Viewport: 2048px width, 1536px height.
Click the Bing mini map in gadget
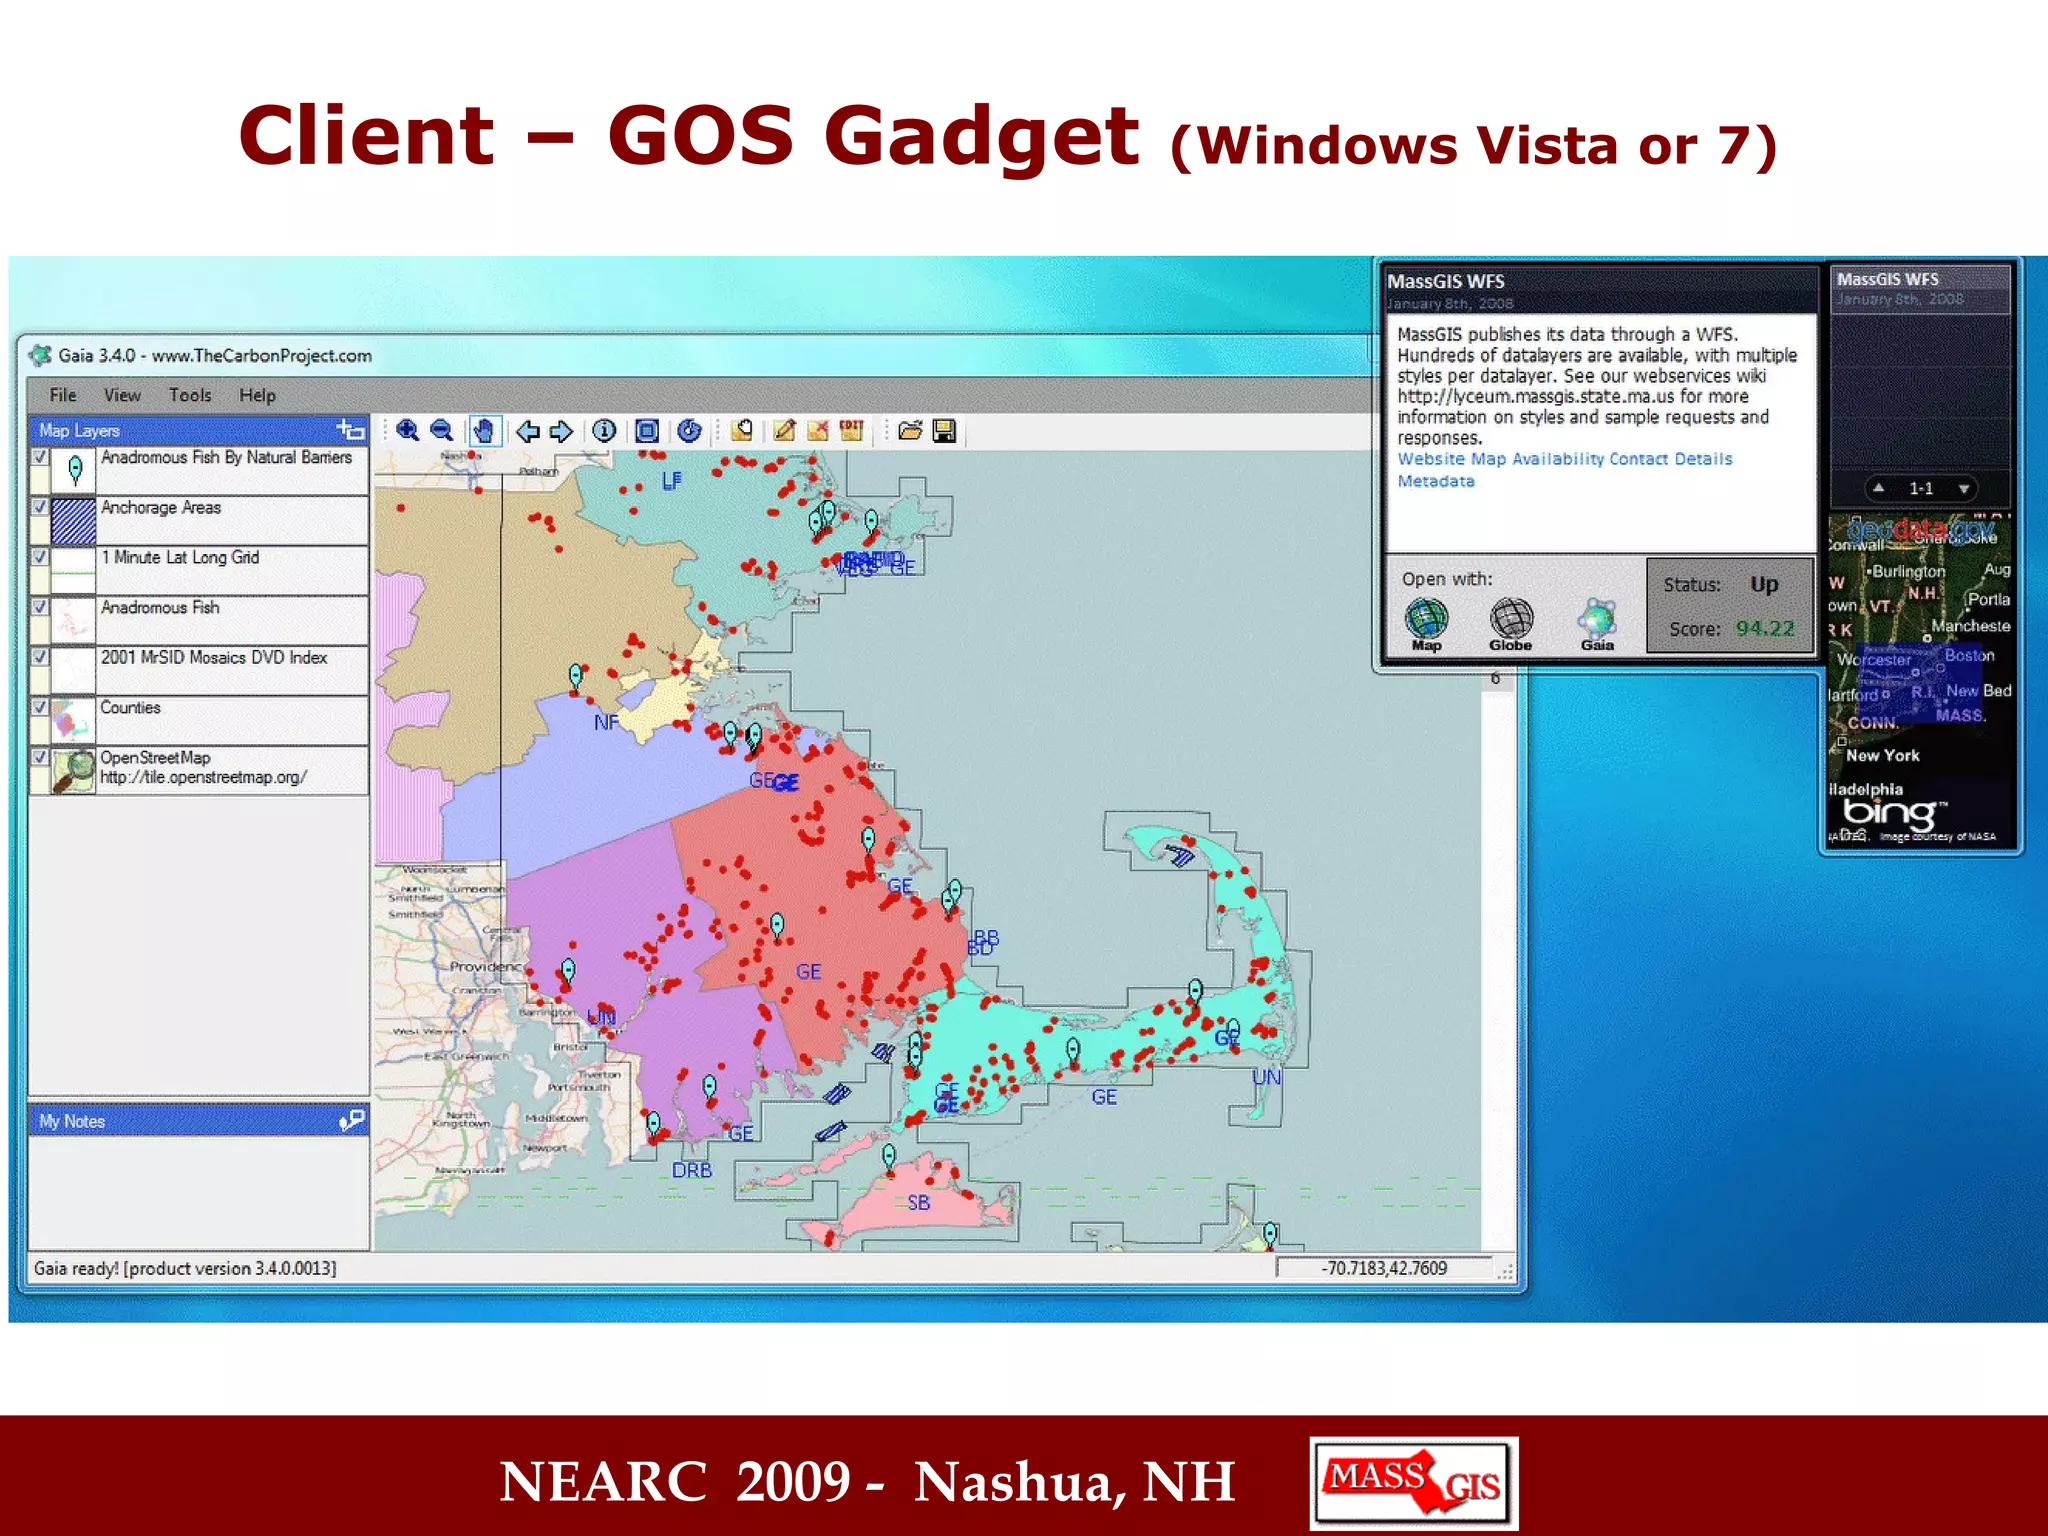tap(1920, 680)
